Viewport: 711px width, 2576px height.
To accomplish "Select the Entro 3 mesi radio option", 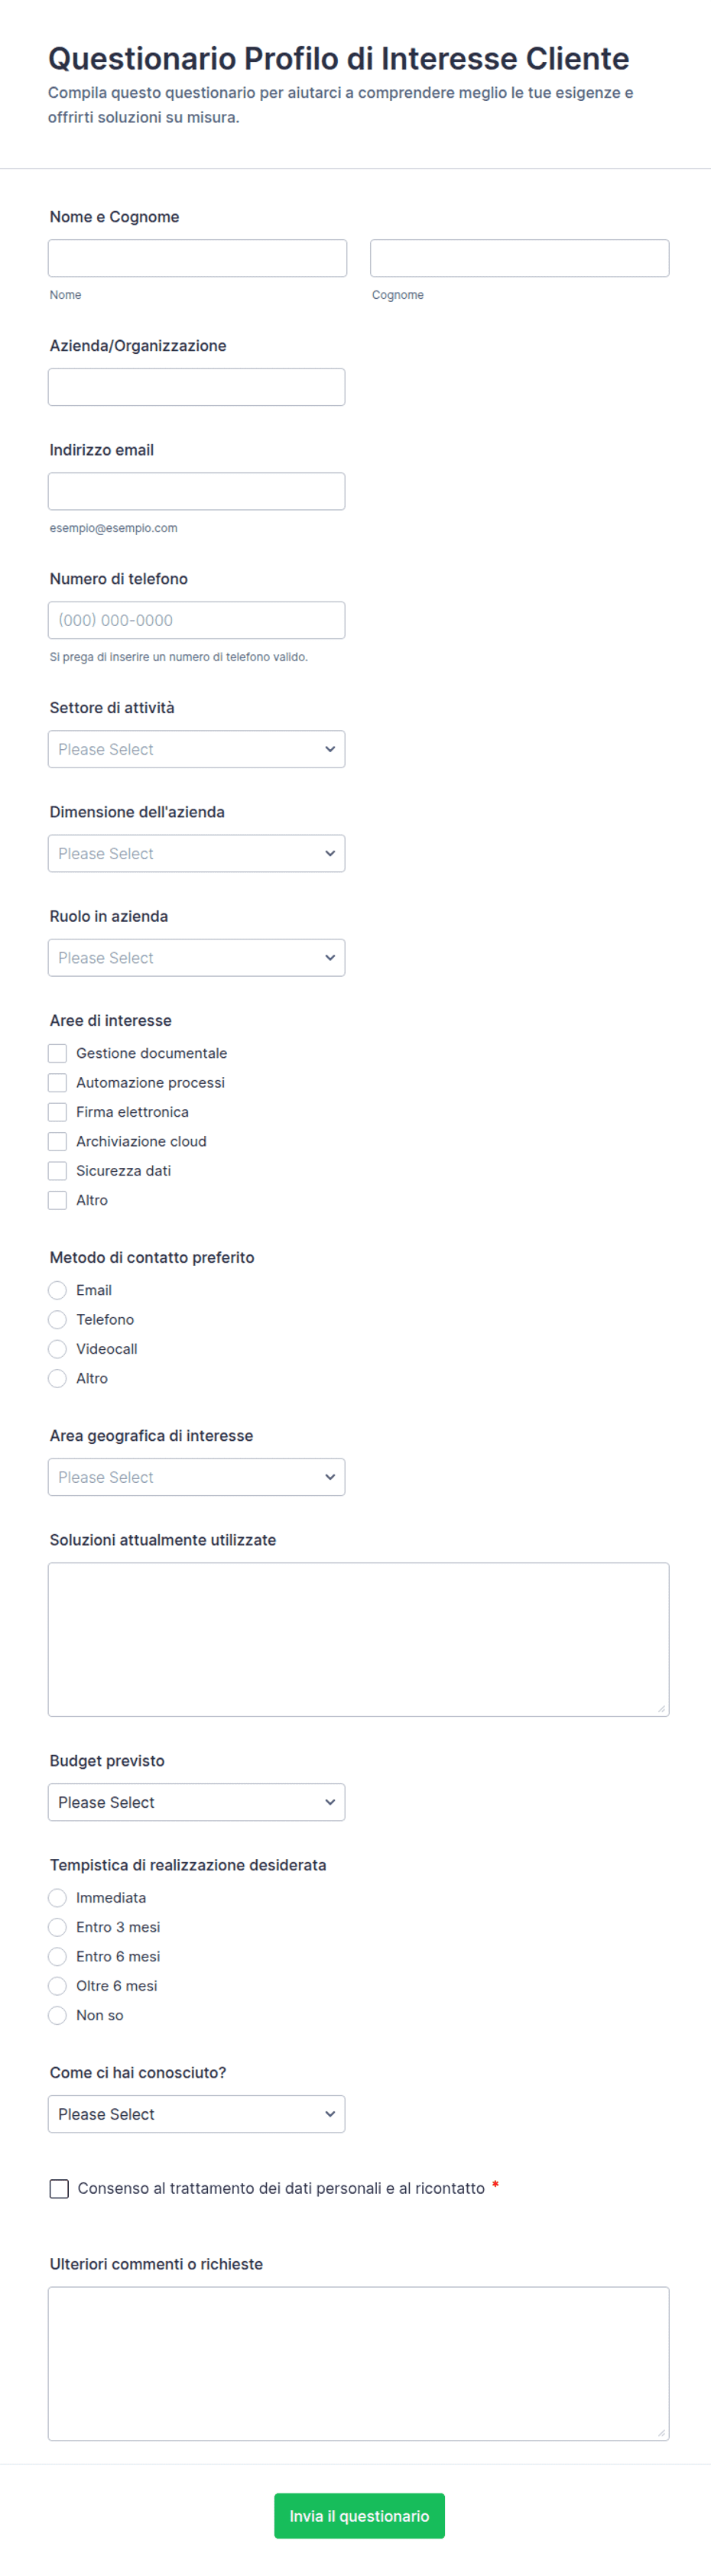I will point(58,1927).
